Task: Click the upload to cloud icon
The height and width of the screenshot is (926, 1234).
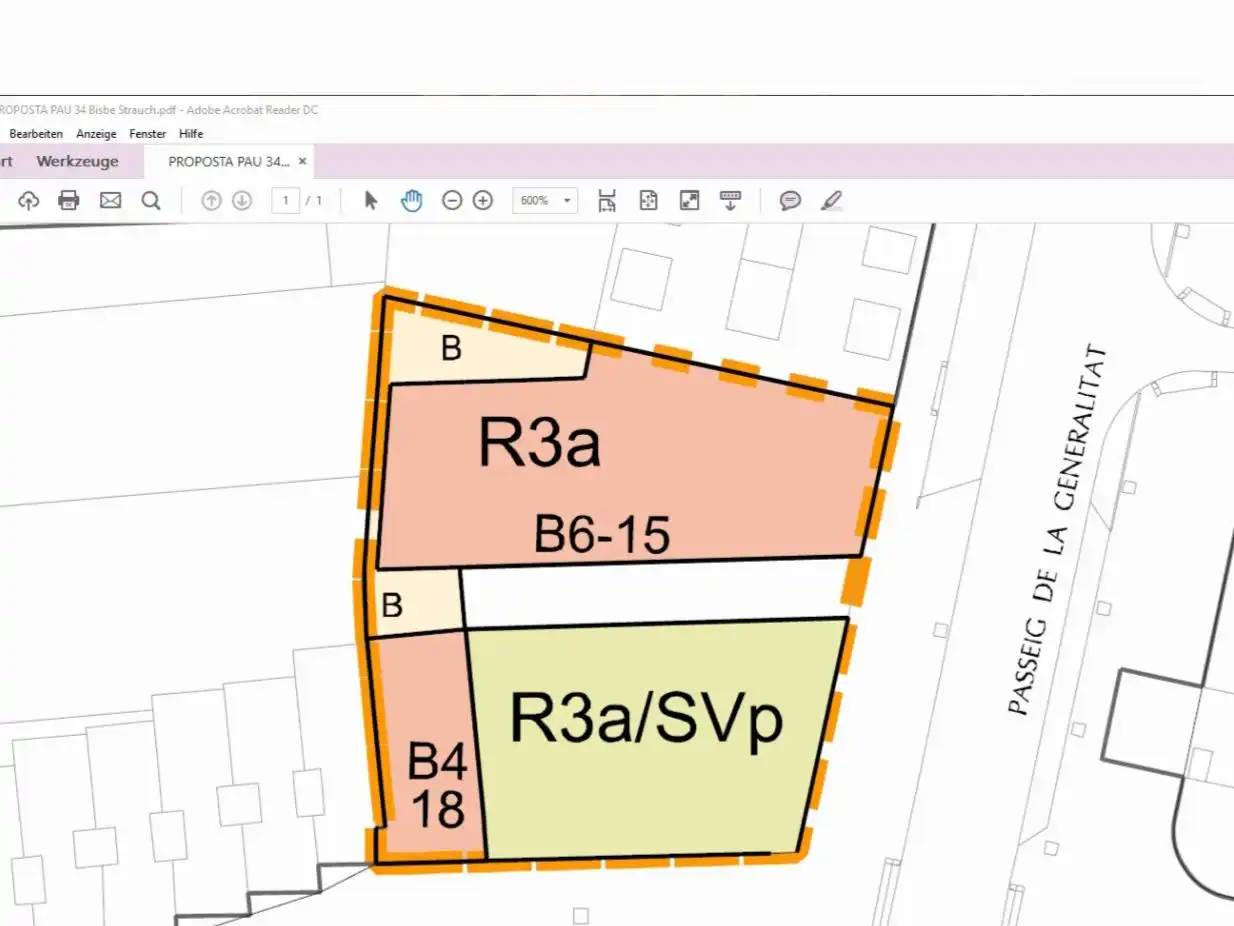Action: pos(28,201)
